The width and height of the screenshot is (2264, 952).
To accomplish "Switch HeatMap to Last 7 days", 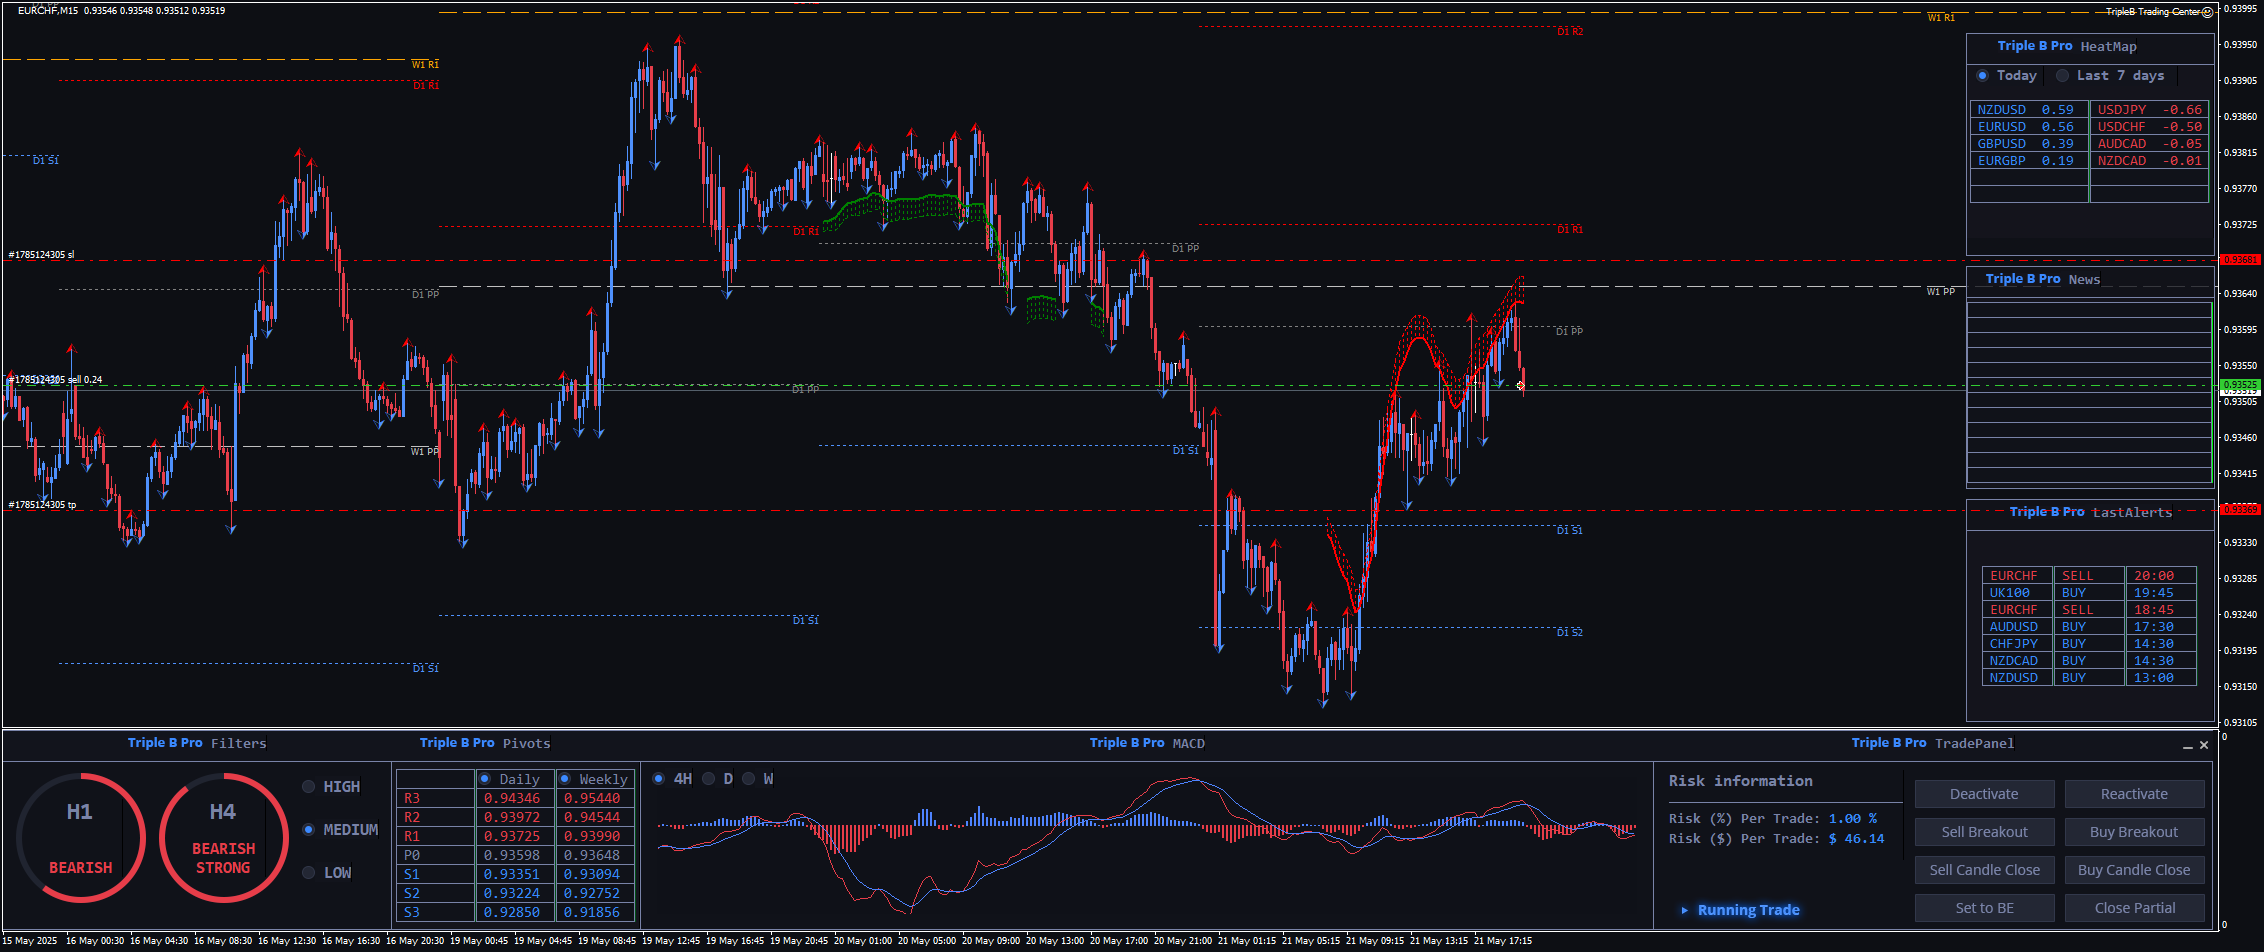I will click(2062, 76).
